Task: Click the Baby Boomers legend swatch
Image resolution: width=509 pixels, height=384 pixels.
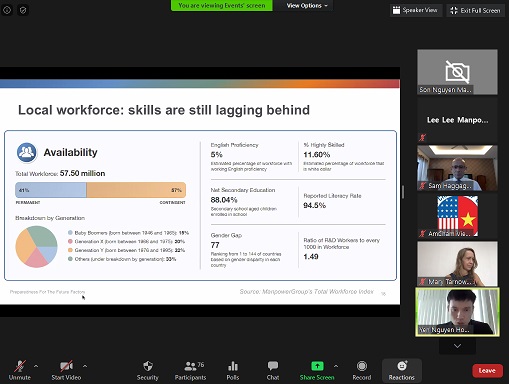Action: (x=70, y=233)
